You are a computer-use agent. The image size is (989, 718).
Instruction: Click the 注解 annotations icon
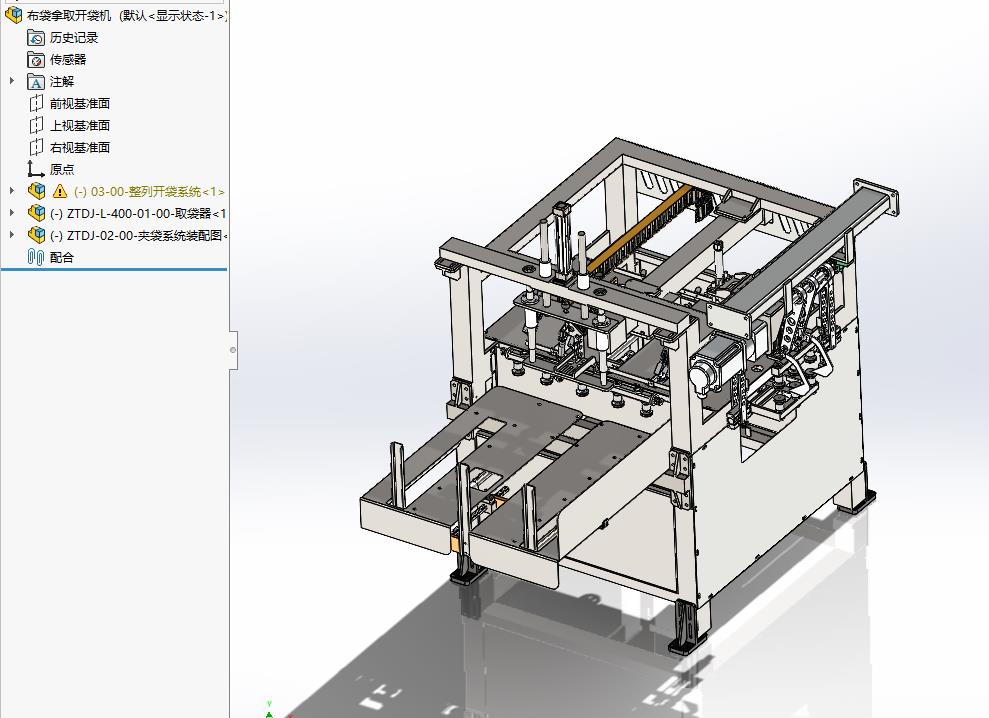tap(36, 82)
